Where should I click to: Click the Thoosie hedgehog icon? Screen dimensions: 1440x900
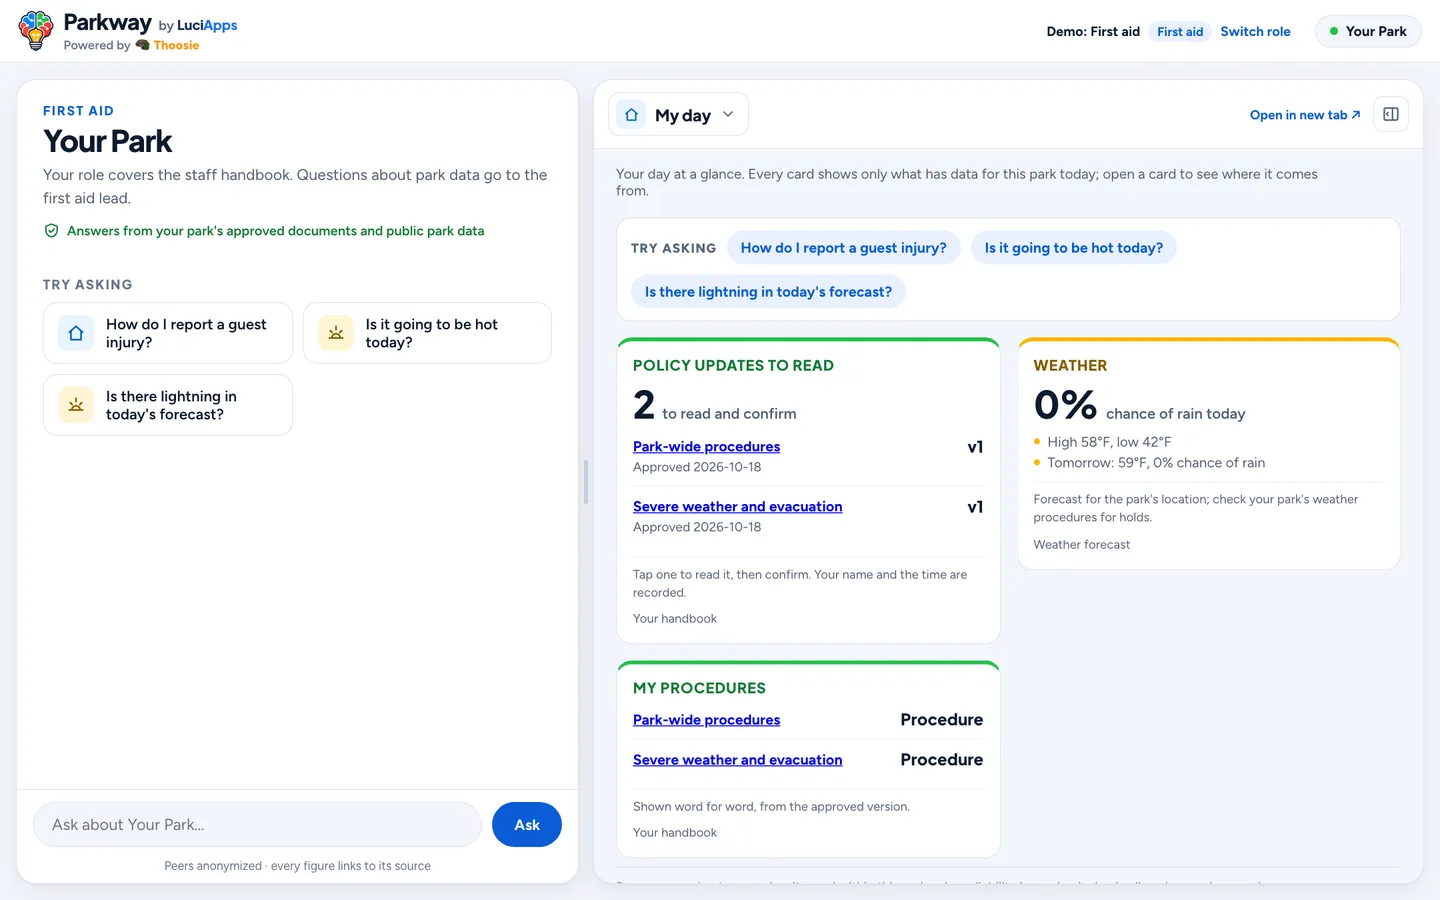[142, 45]
